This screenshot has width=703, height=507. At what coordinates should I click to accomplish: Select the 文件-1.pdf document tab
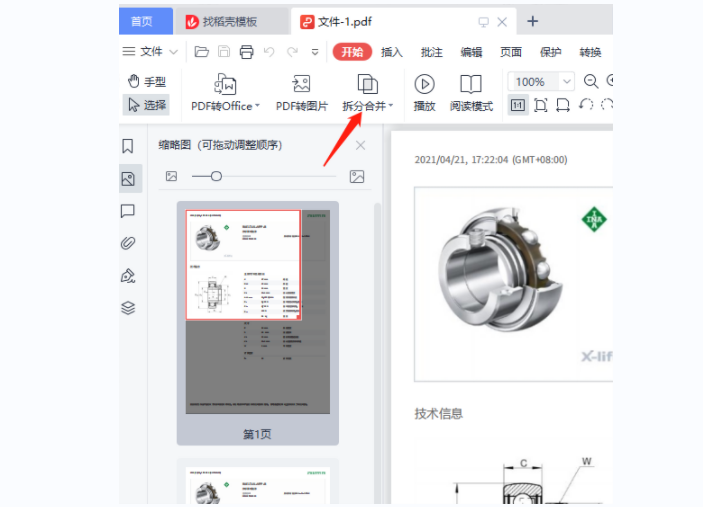pyautogui.click(x=344, y=22)
